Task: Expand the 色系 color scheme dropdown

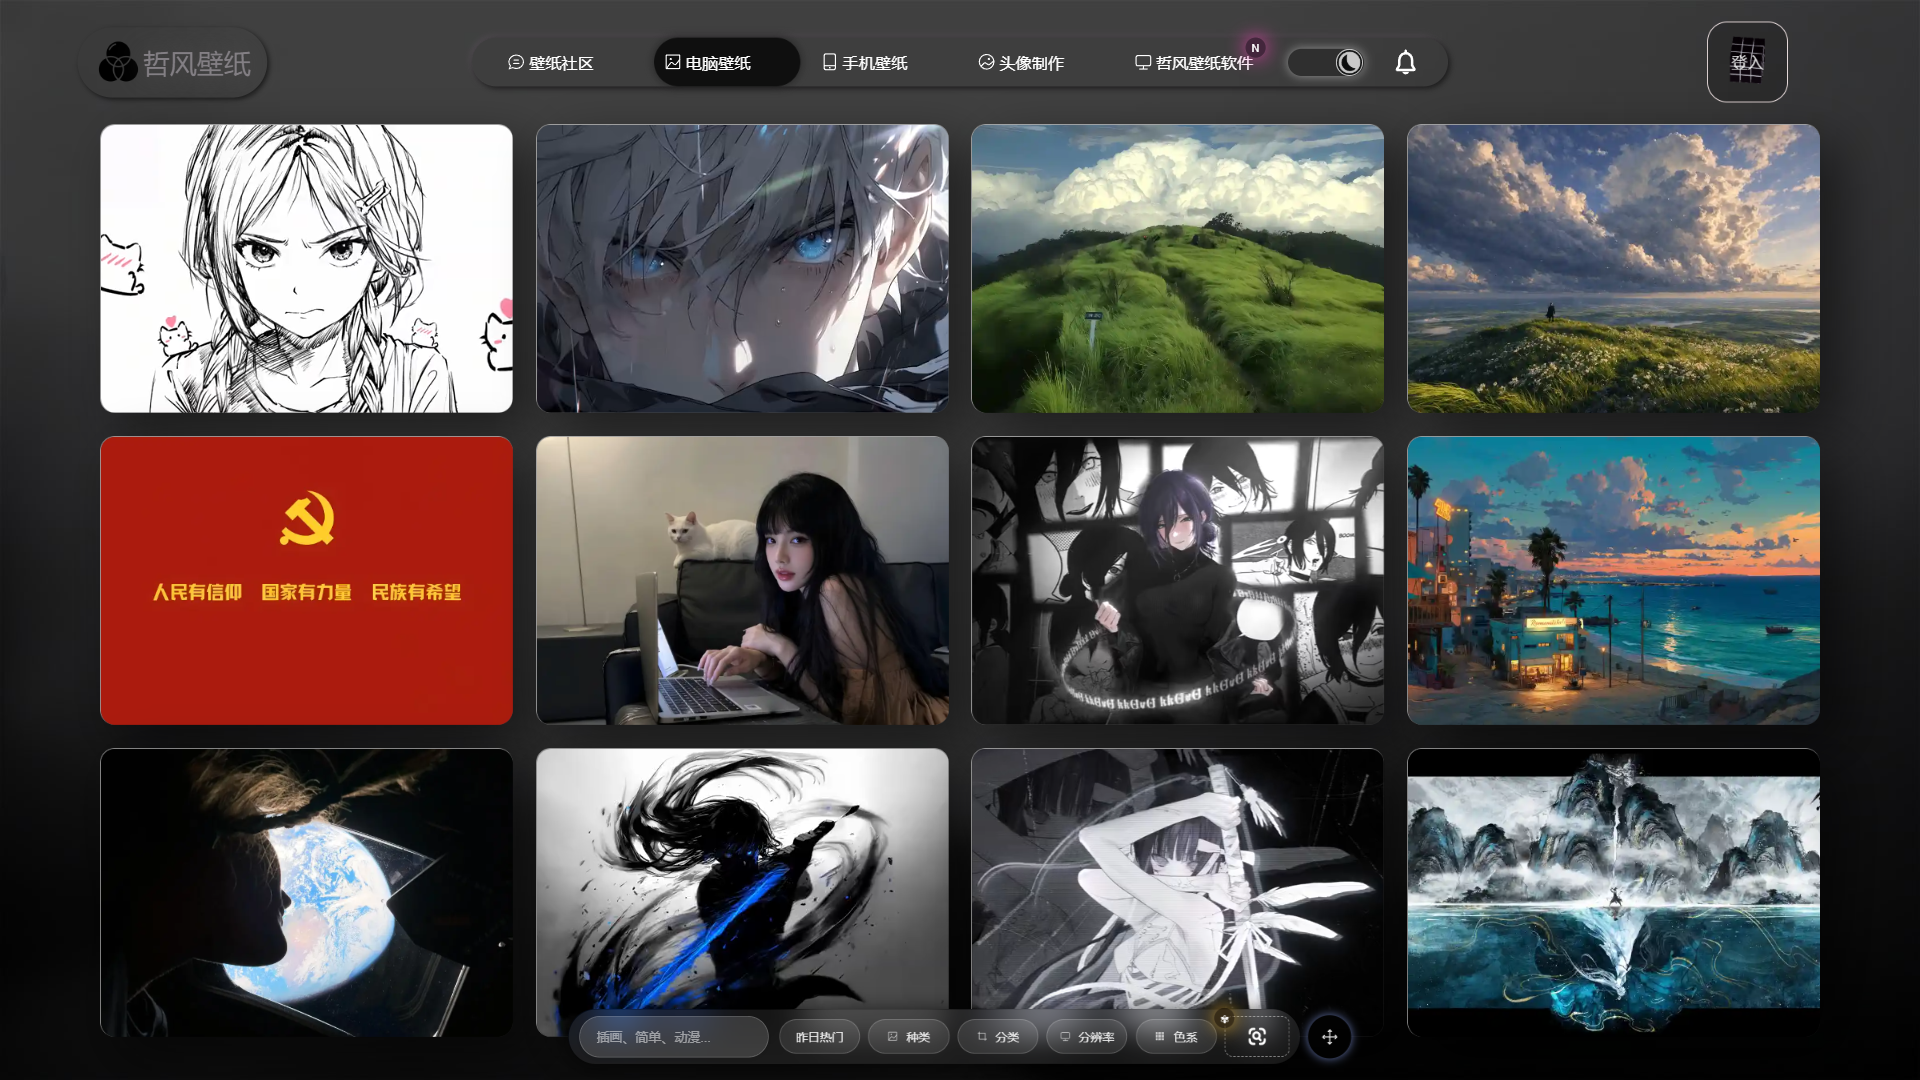Action: tap(1176, 1037)
